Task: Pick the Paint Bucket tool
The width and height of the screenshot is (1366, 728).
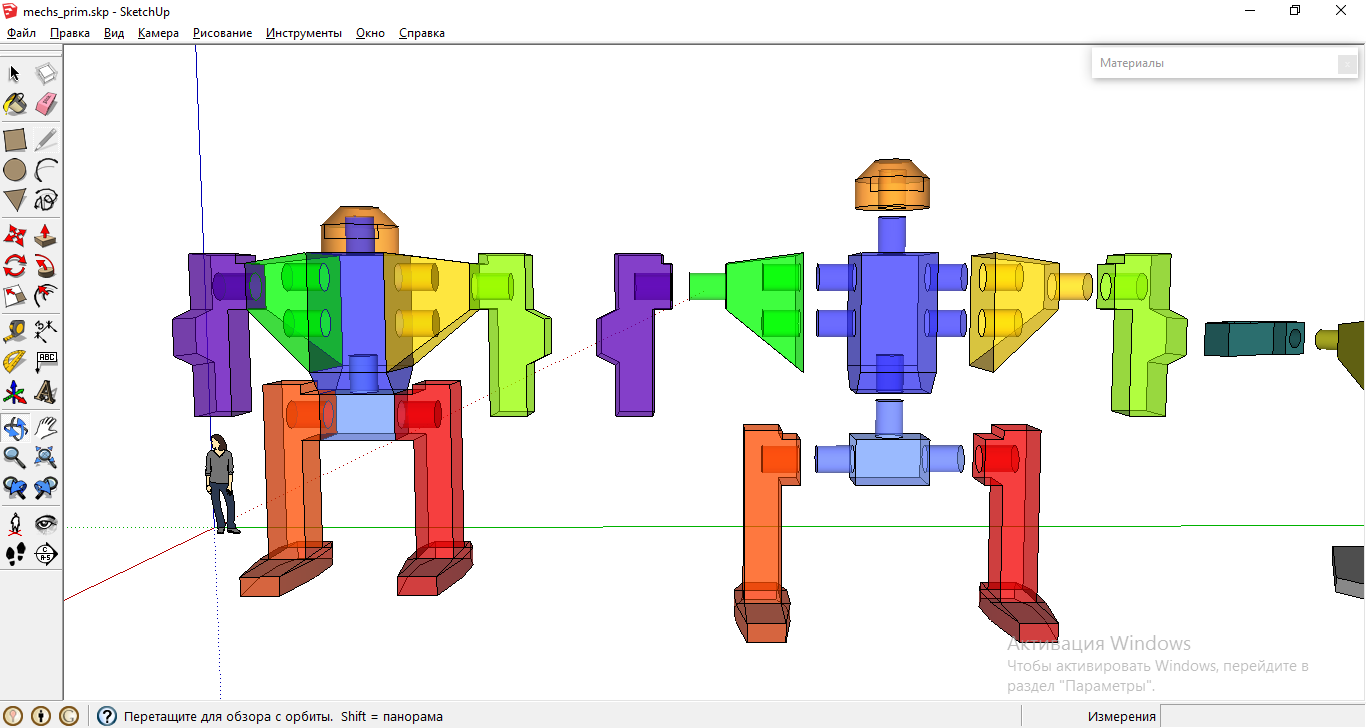Action: (x=15, y=104)
